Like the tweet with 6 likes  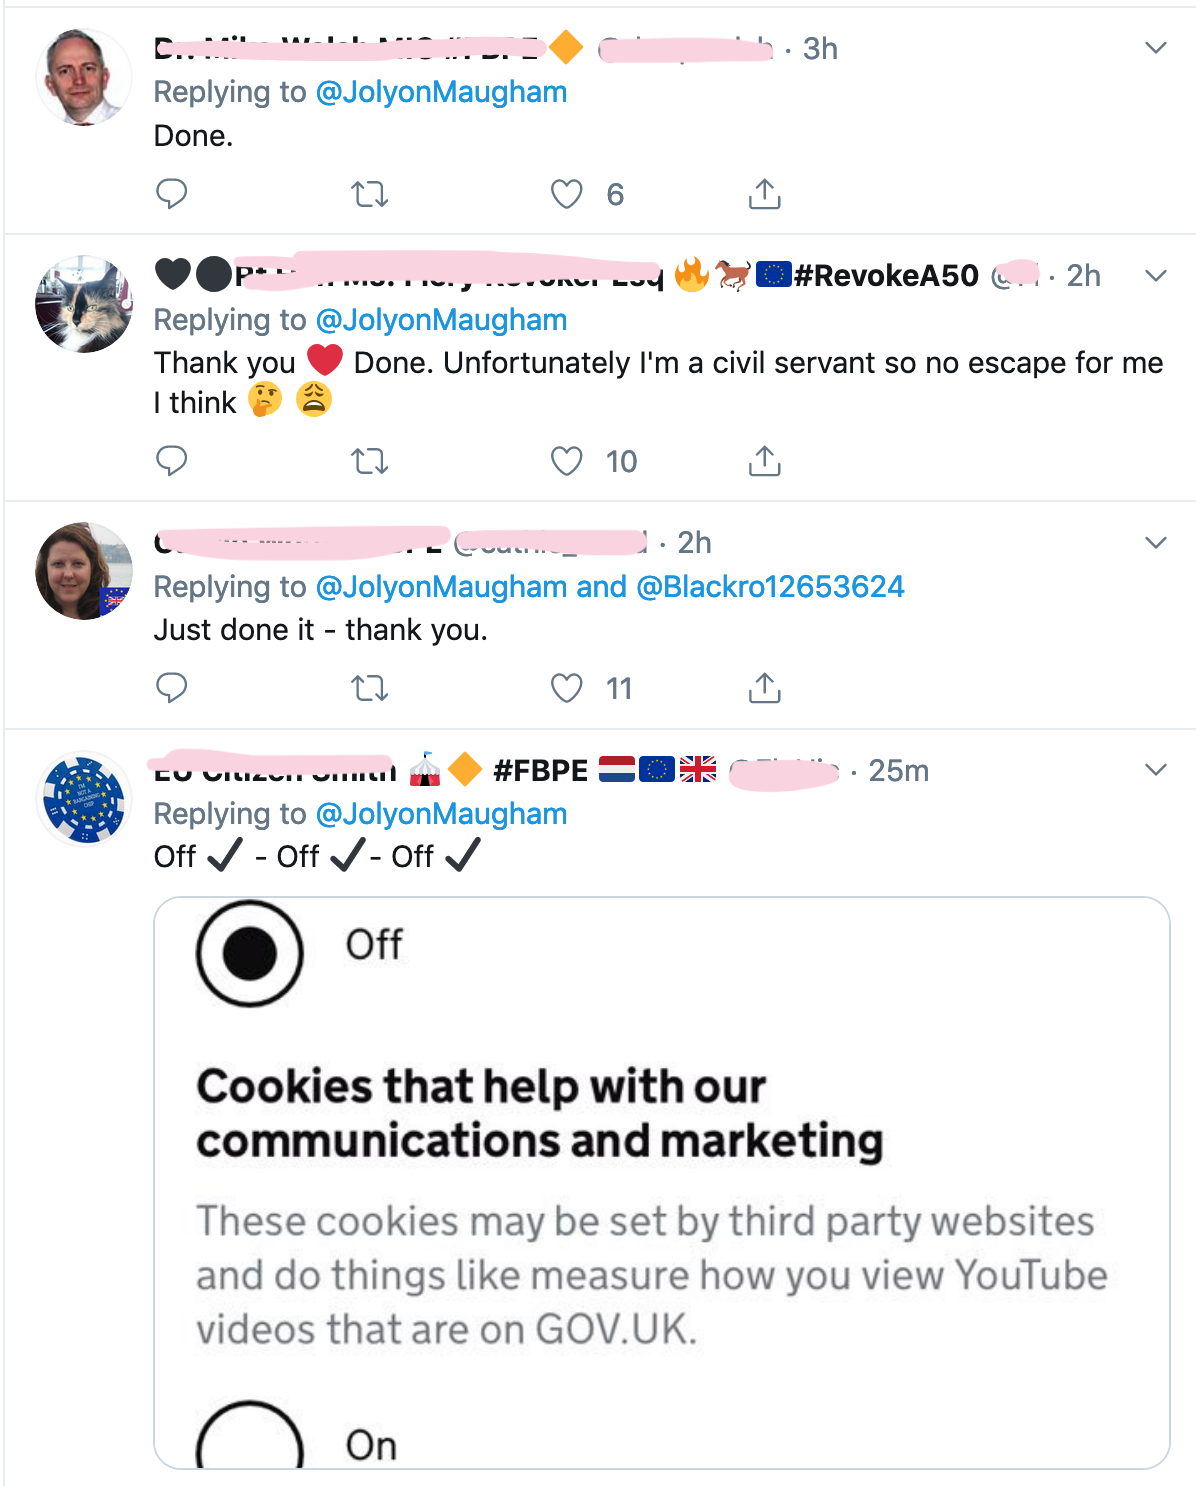[567, 193]
